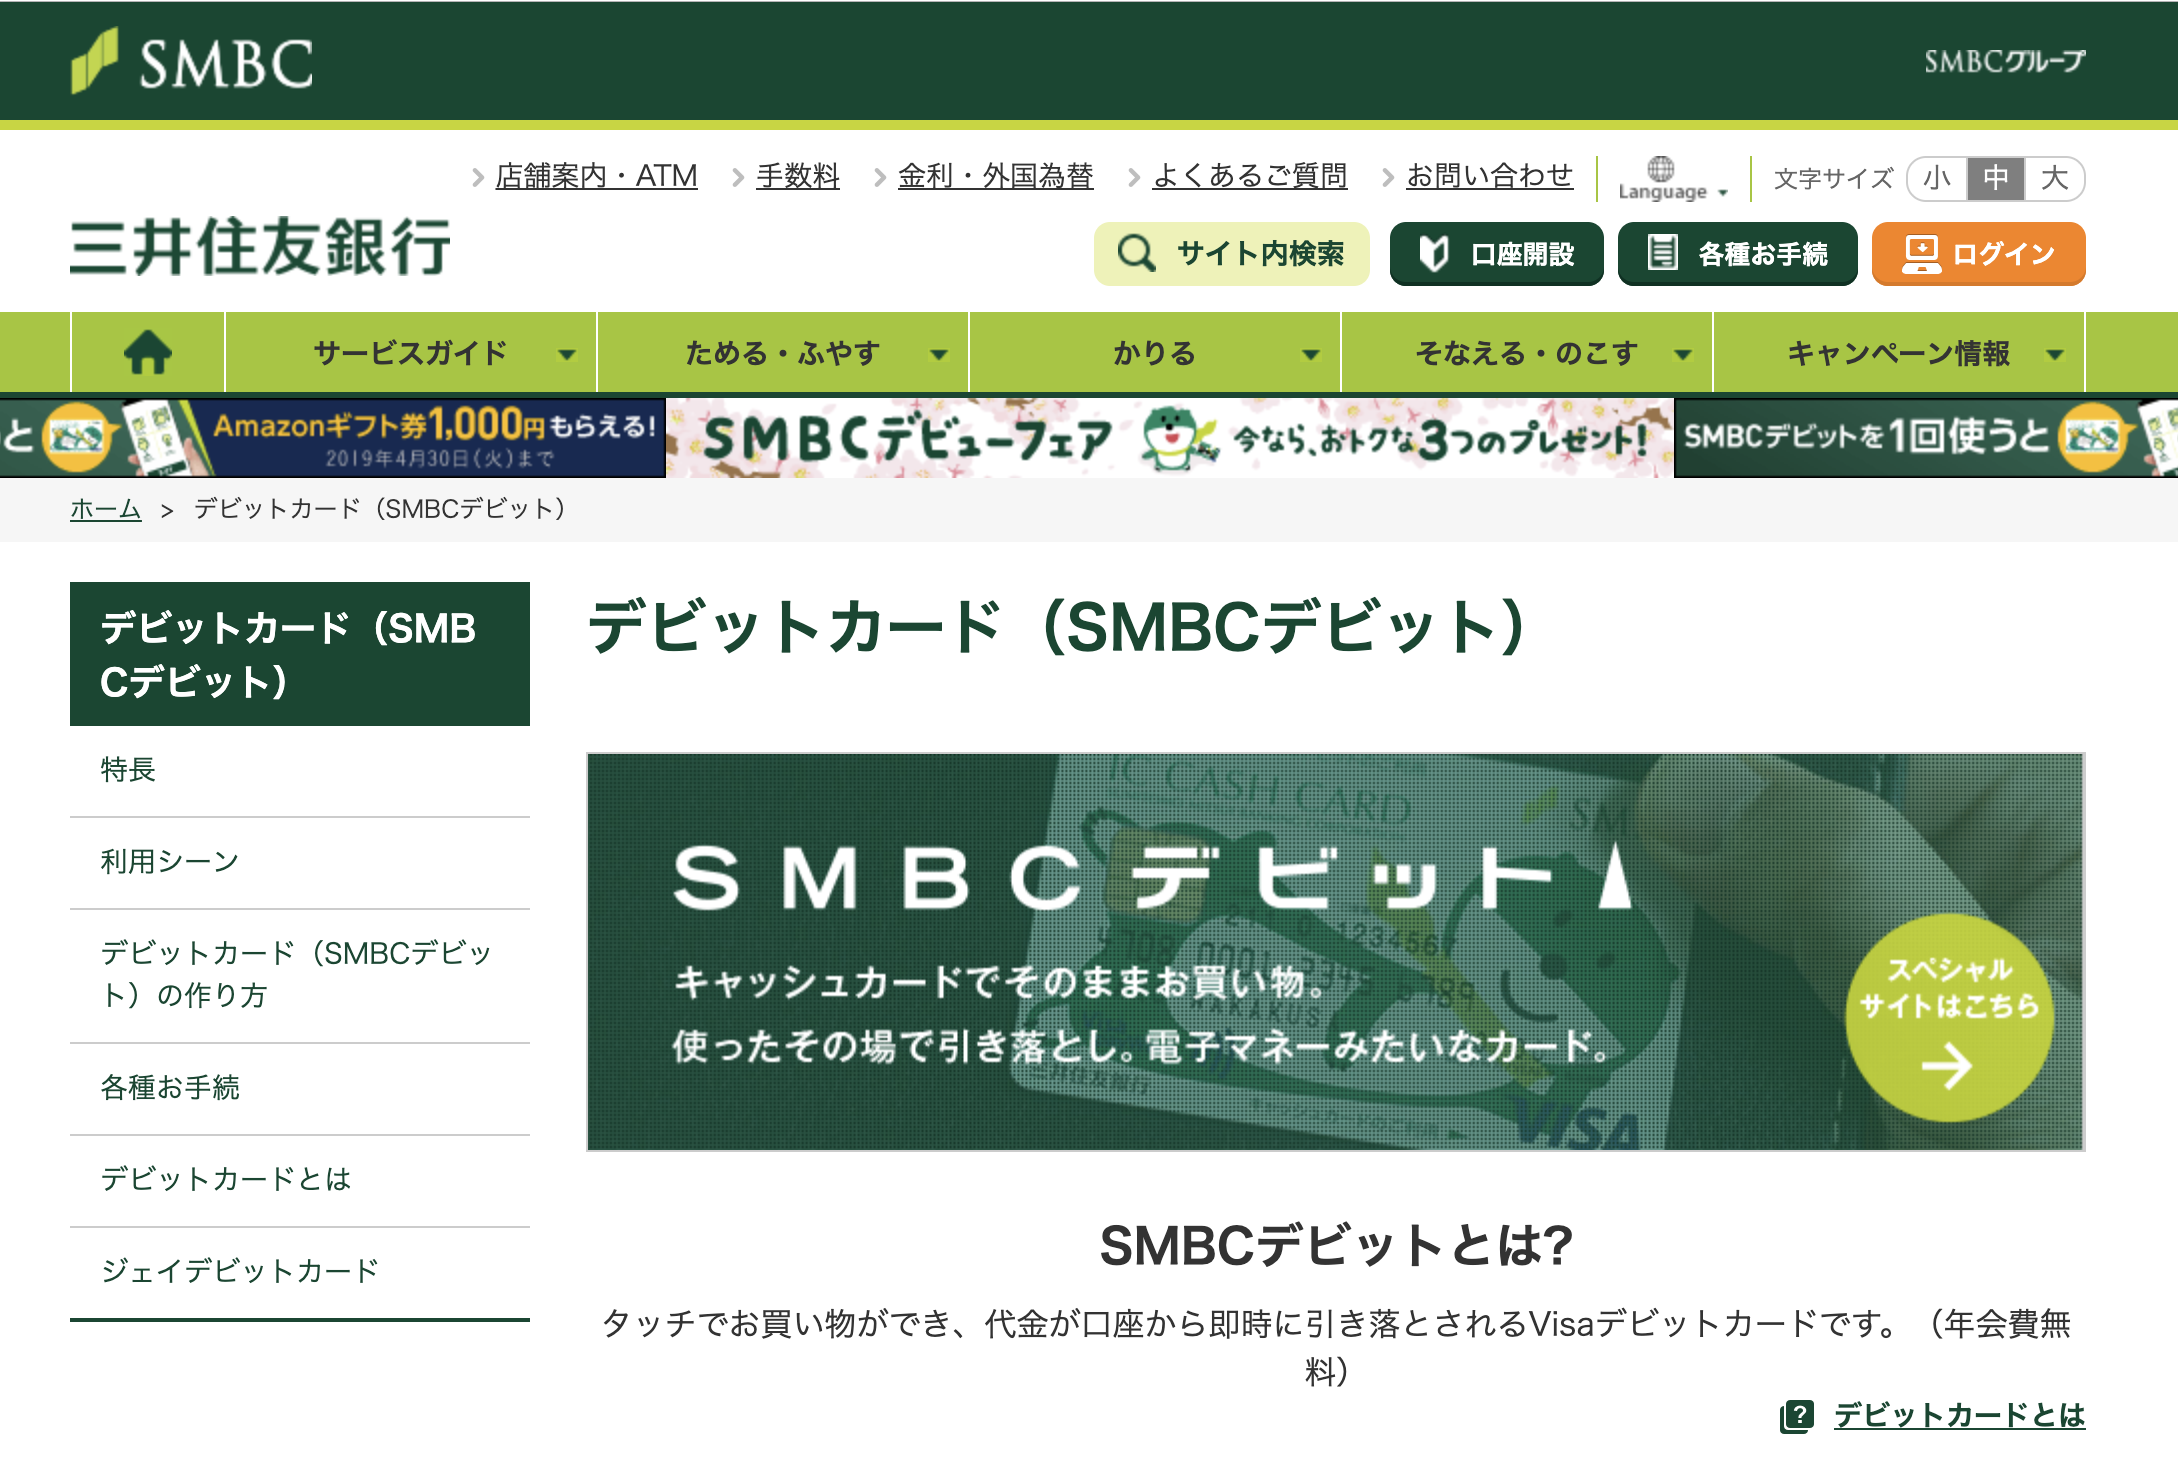Click the SMBCデビューフェア banner

tap(1170, 438)
